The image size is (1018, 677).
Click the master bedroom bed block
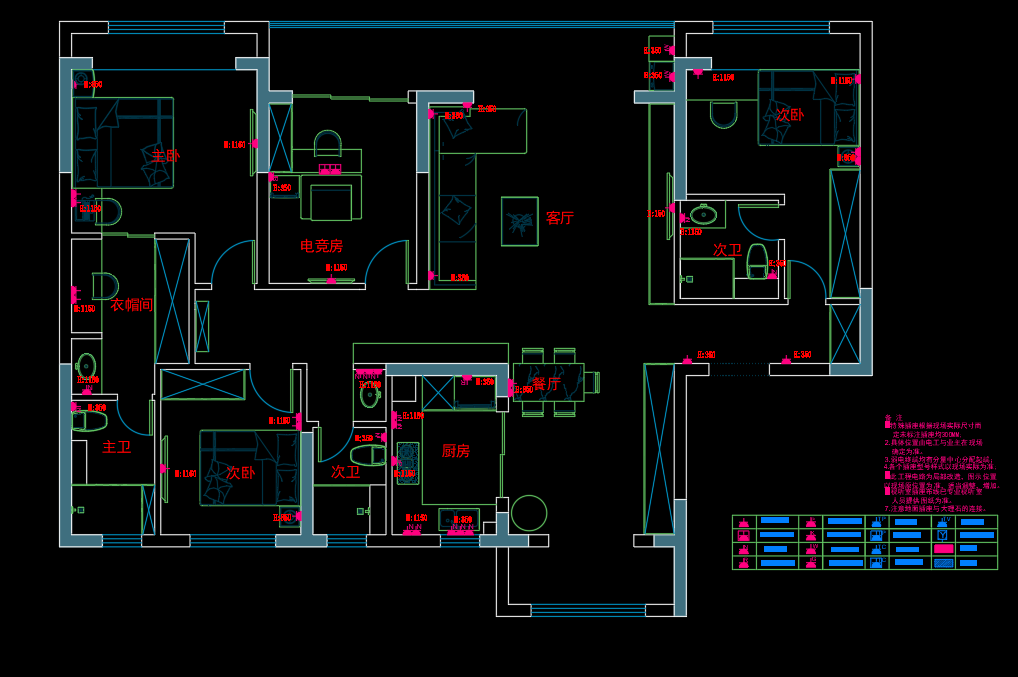coord(123,142)
